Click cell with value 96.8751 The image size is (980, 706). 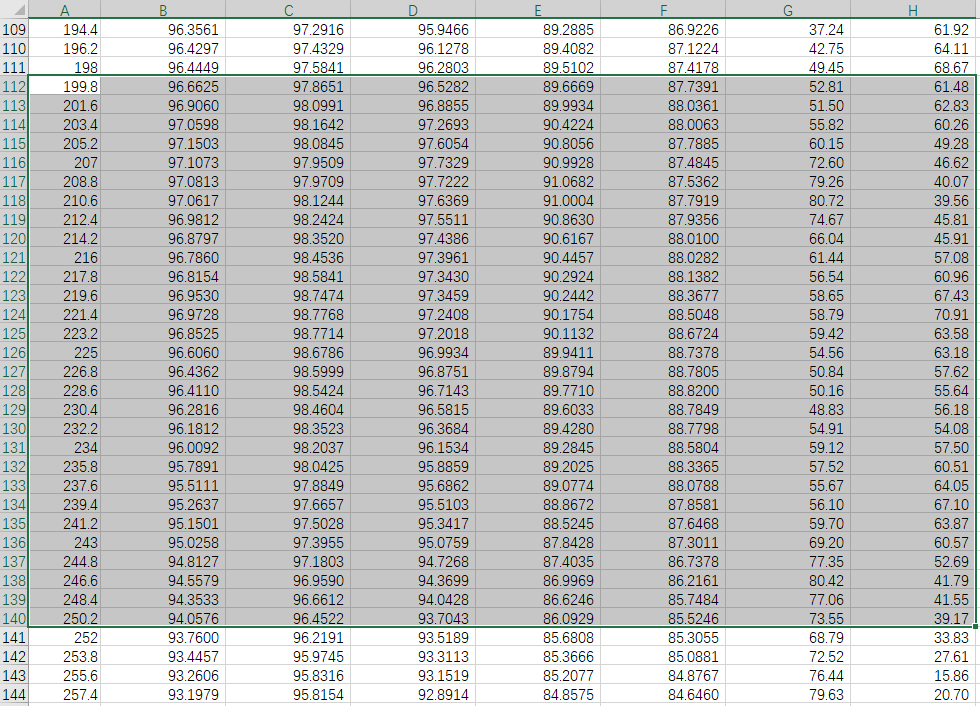412,372
